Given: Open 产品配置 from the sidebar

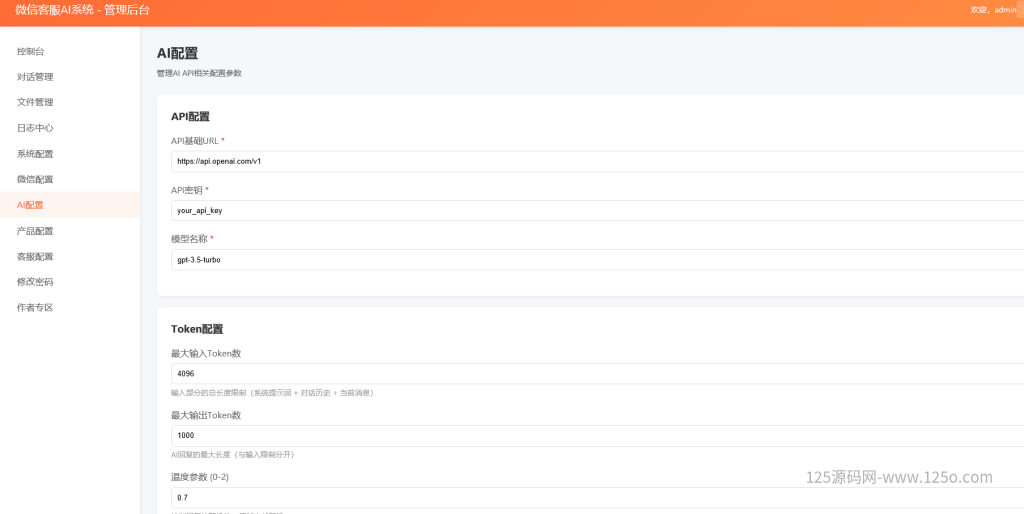Looking at the screenshot, I should point(35,231).
